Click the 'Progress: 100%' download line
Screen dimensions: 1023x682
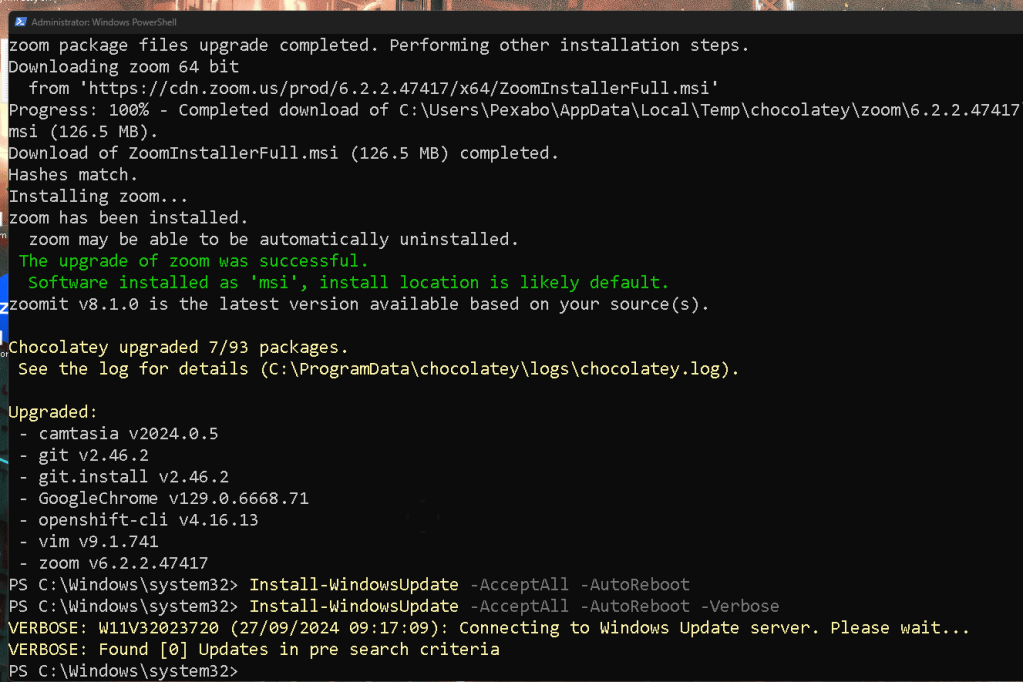514,110
